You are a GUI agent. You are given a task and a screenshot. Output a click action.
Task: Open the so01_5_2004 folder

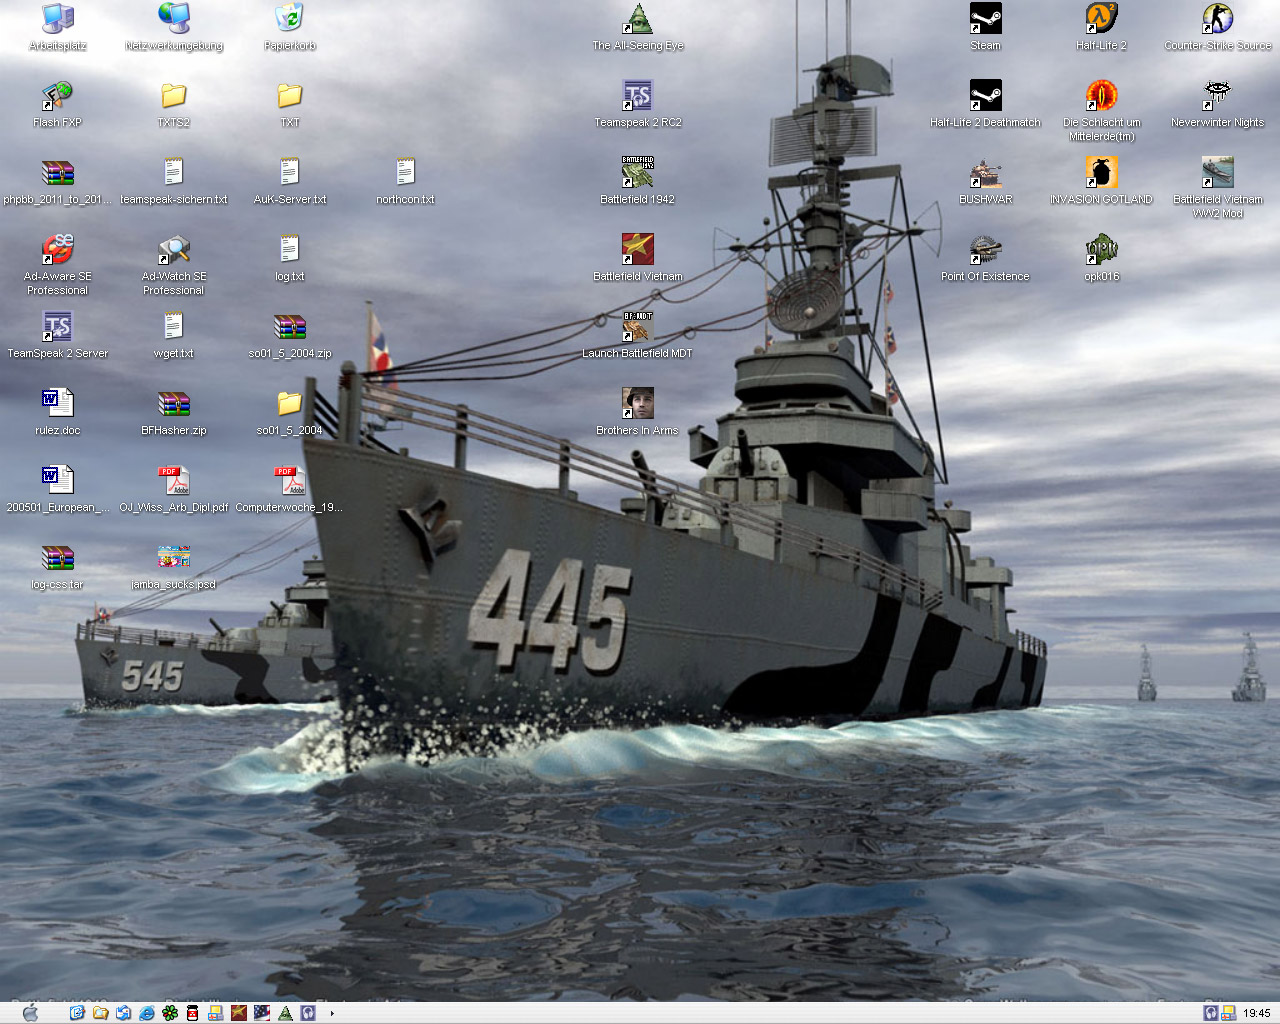point(290,412)
